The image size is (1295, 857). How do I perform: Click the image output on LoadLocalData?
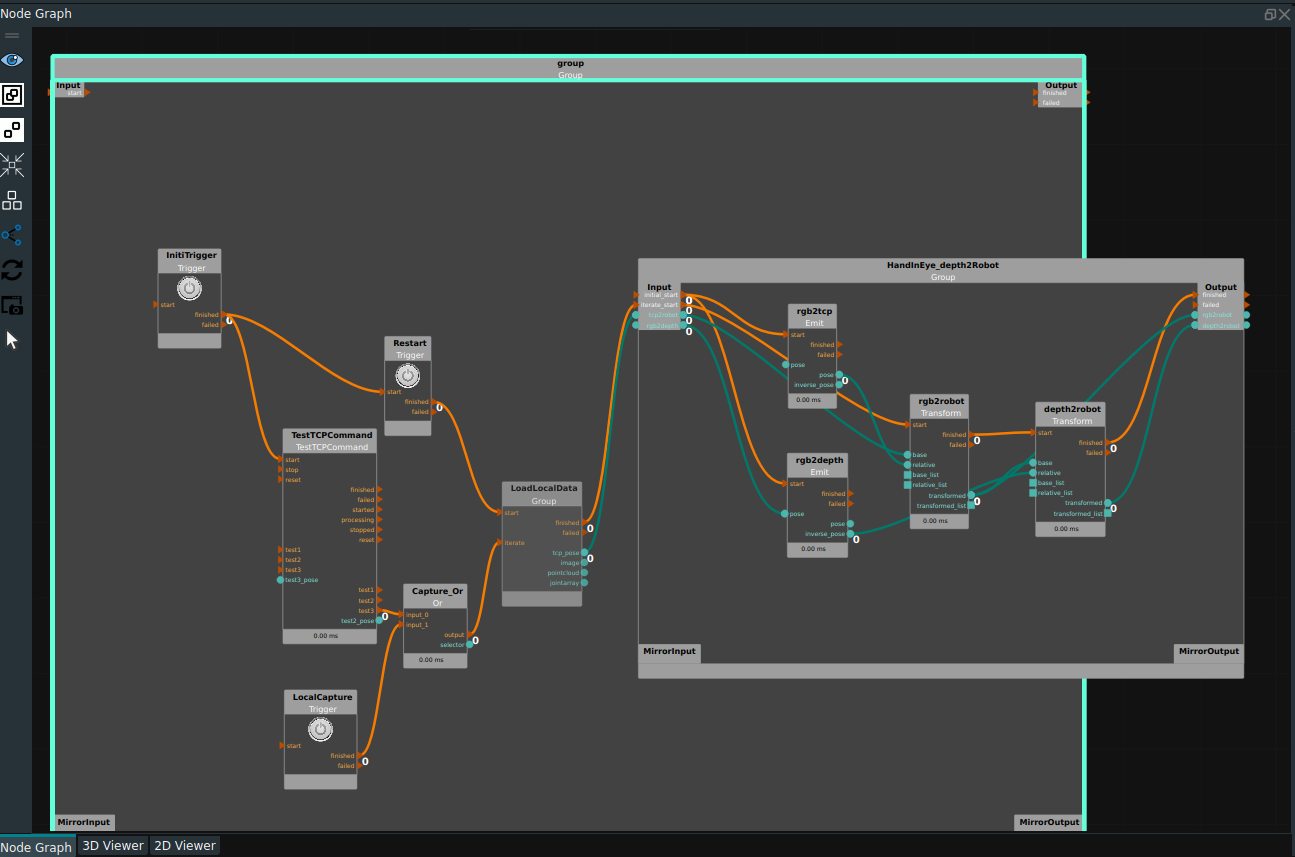[585, 563]
